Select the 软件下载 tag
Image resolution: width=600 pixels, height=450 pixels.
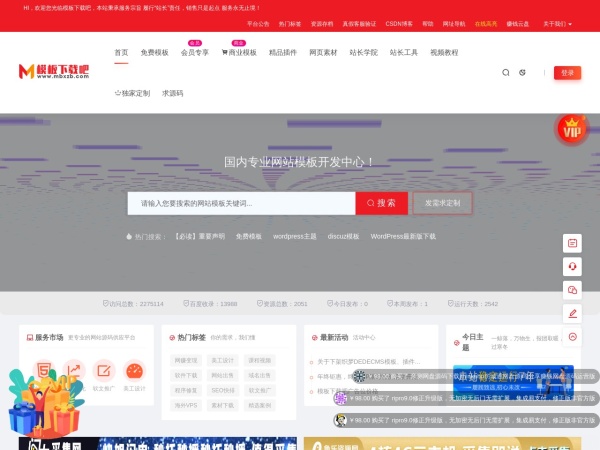186,375
